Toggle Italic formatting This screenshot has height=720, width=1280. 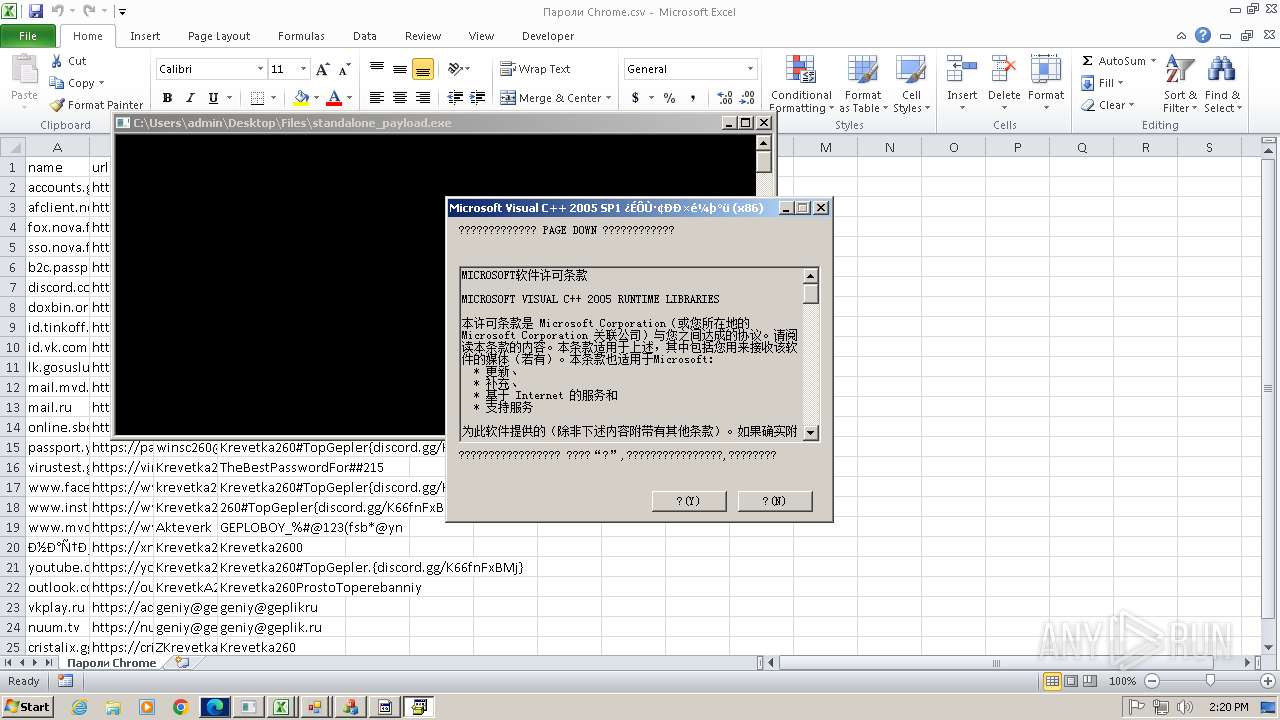pyautogui.click(x=190, y=98)
